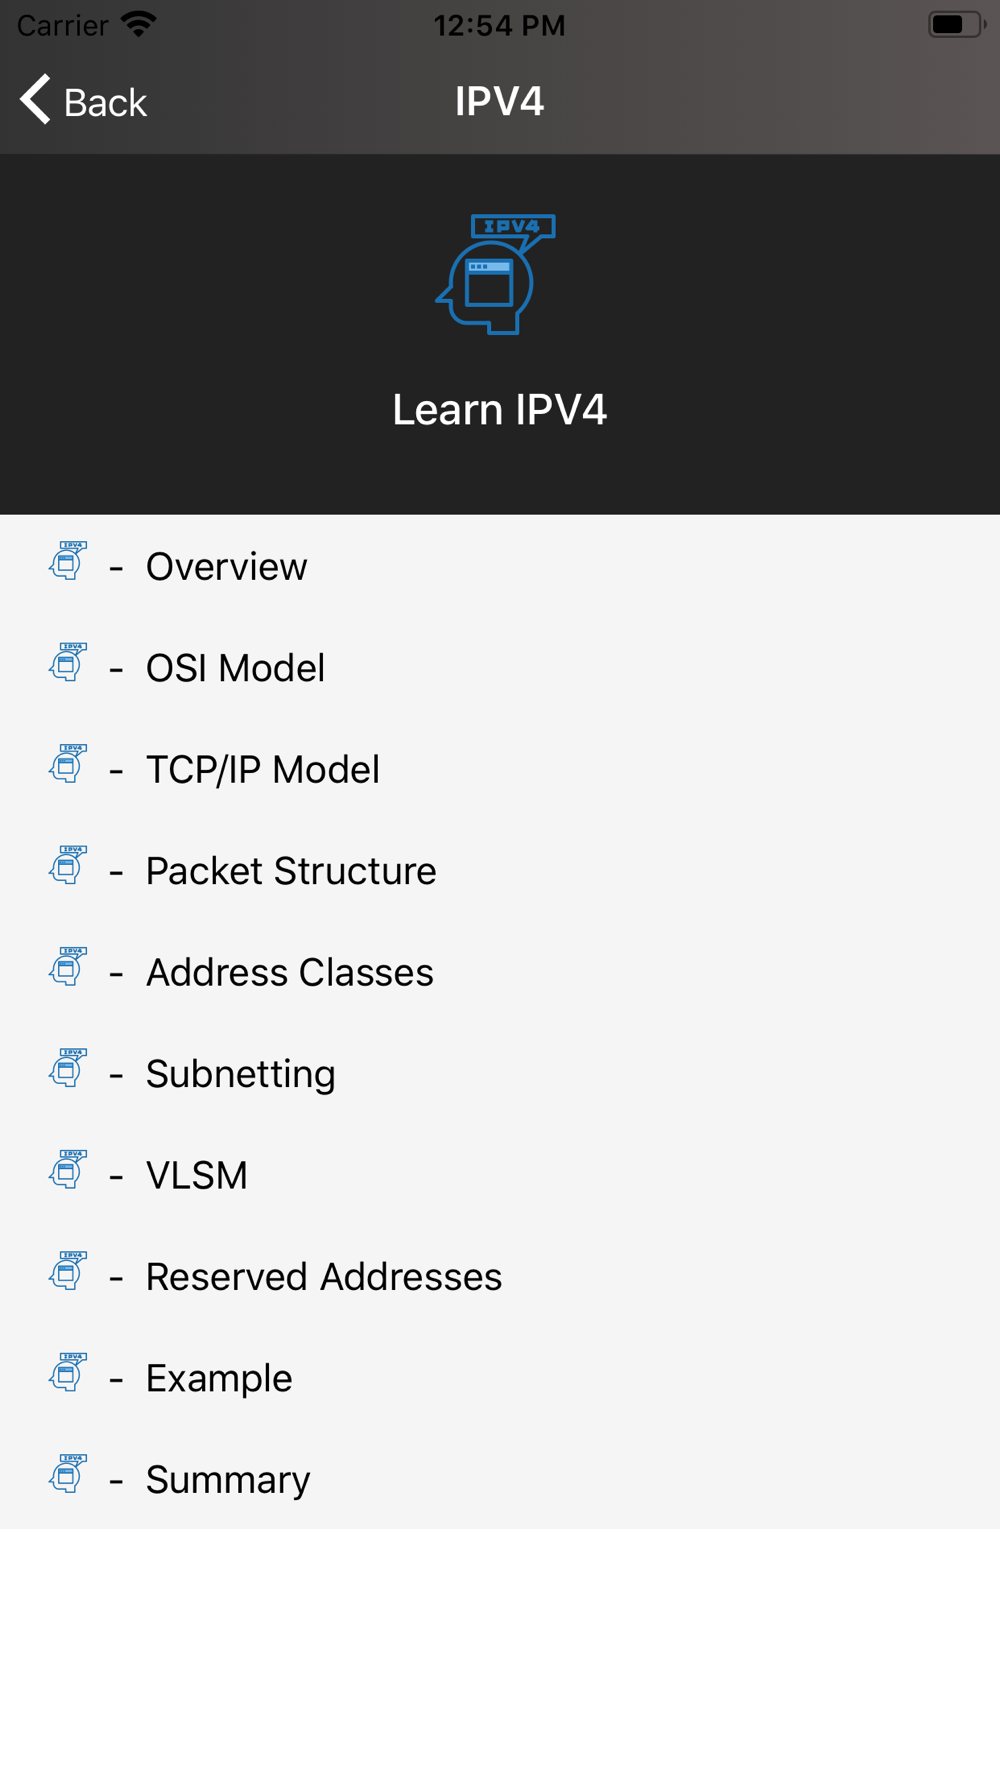Tap the Back chevron arrow icon

(x=35, y=100)
